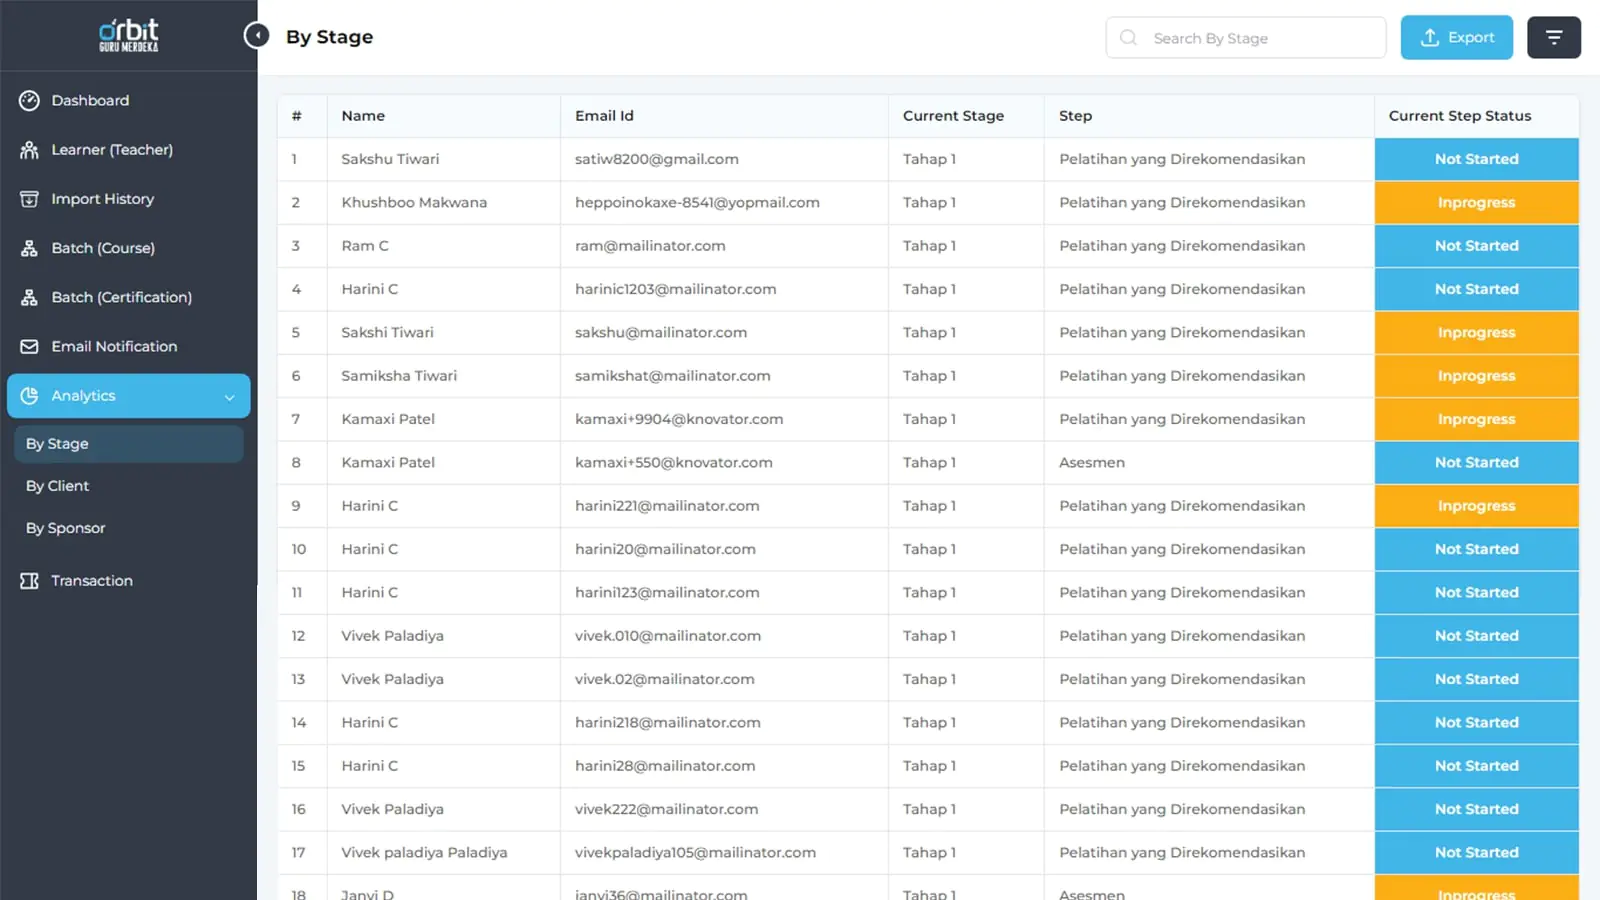Viewport: 1600px width, 900px height.
Task: Click the magnifier icon in search box
Action: [x=1128, y=38]
